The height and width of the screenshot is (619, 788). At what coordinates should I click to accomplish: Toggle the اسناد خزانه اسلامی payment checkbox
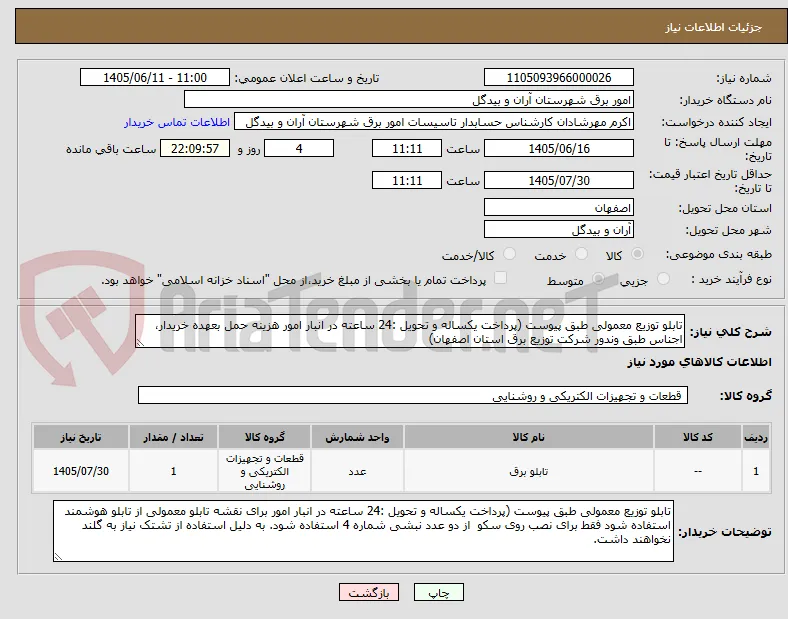click(x=501, y=278)
